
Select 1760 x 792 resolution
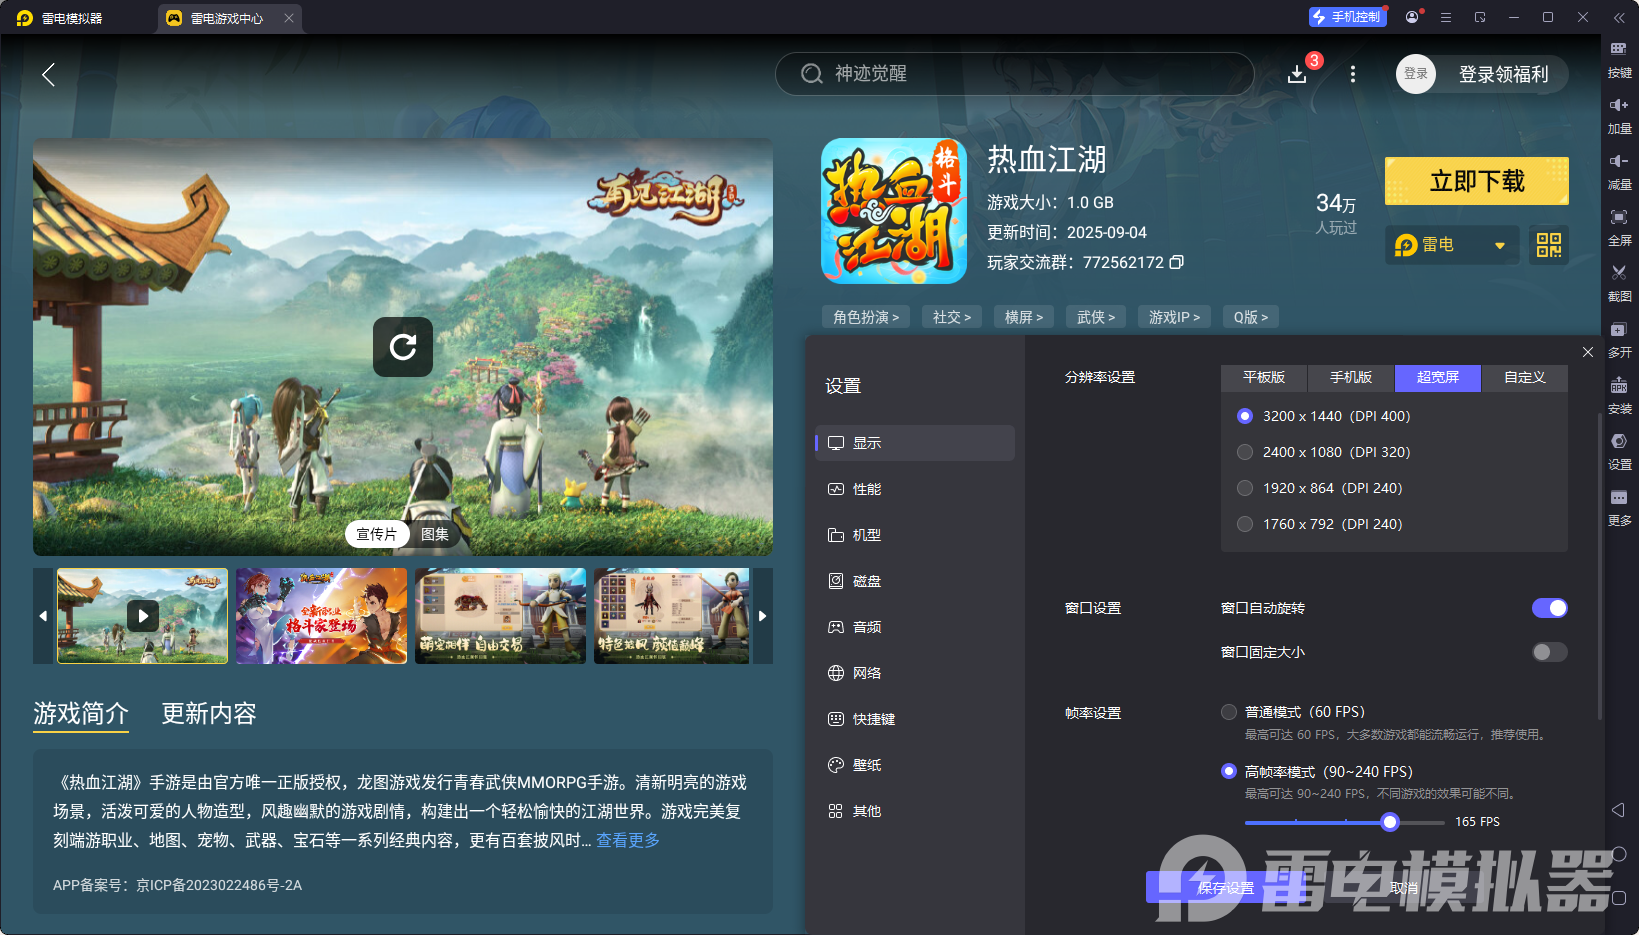1245,524
